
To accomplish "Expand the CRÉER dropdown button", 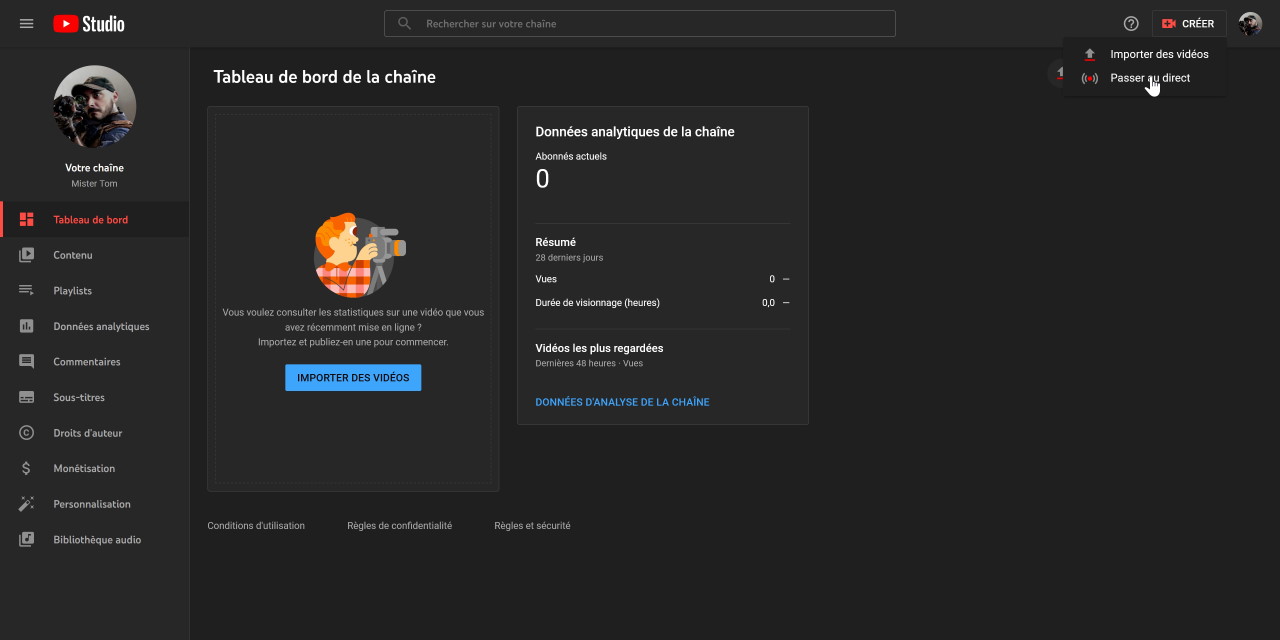I will point(1188,24).
